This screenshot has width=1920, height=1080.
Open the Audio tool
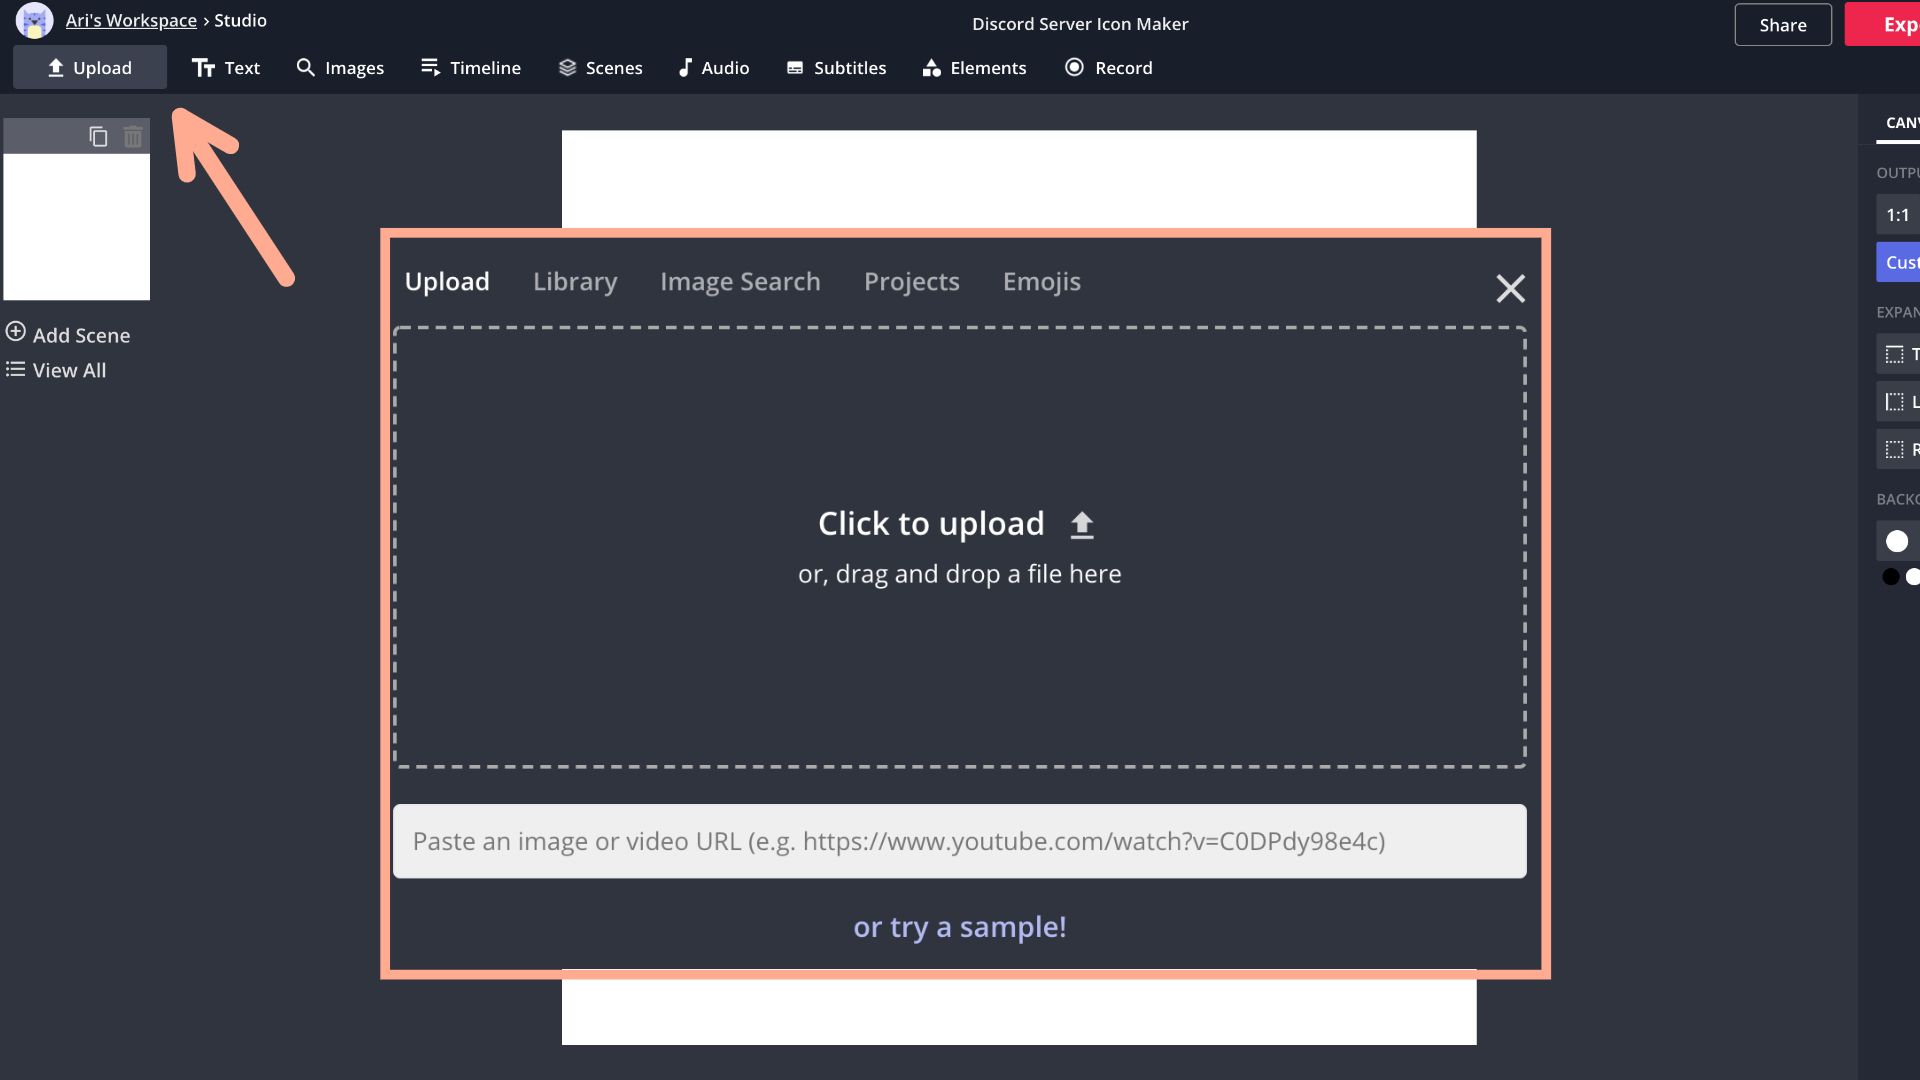pyautogui.click(x=713, y=68)
